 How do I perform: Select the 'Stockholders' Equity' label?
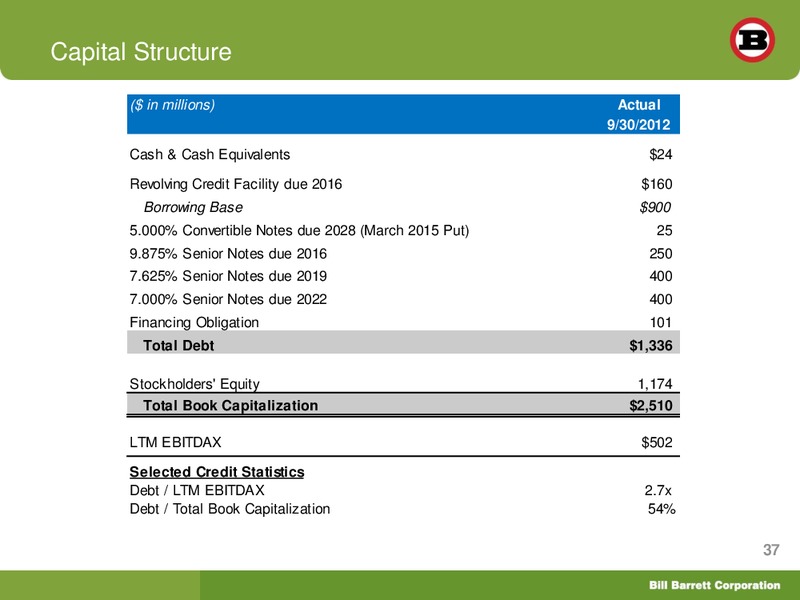tap(194, 384)
